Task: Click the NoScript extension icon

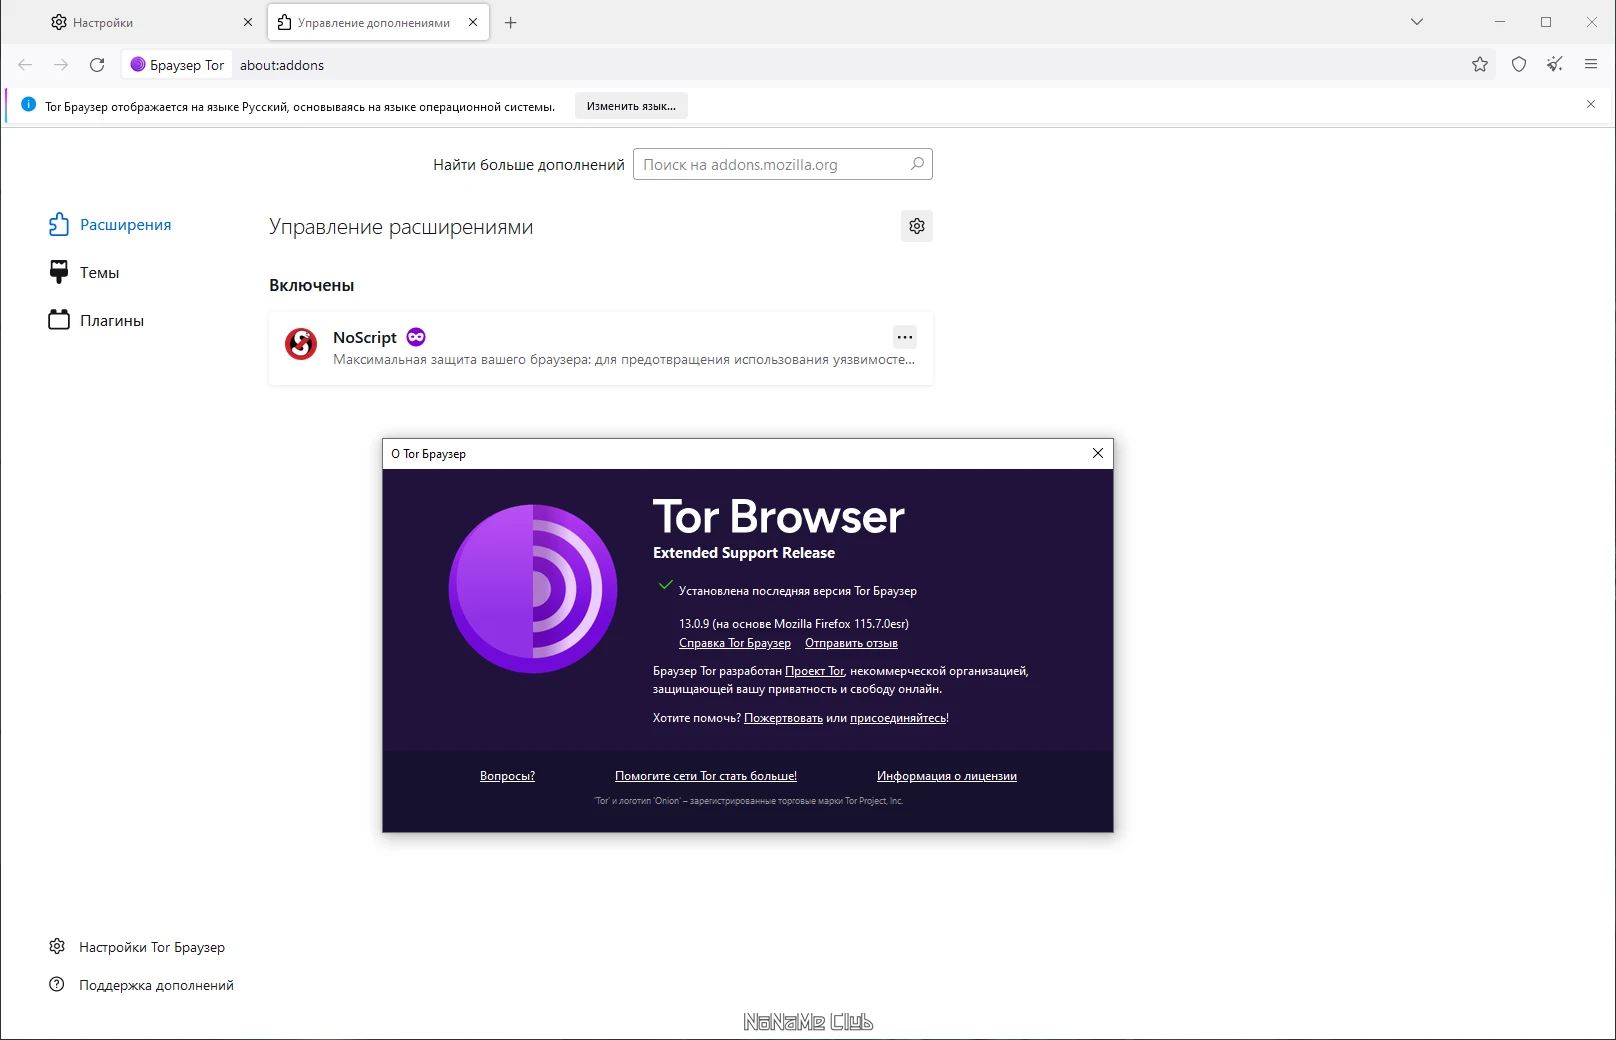Action: (301, 344)
